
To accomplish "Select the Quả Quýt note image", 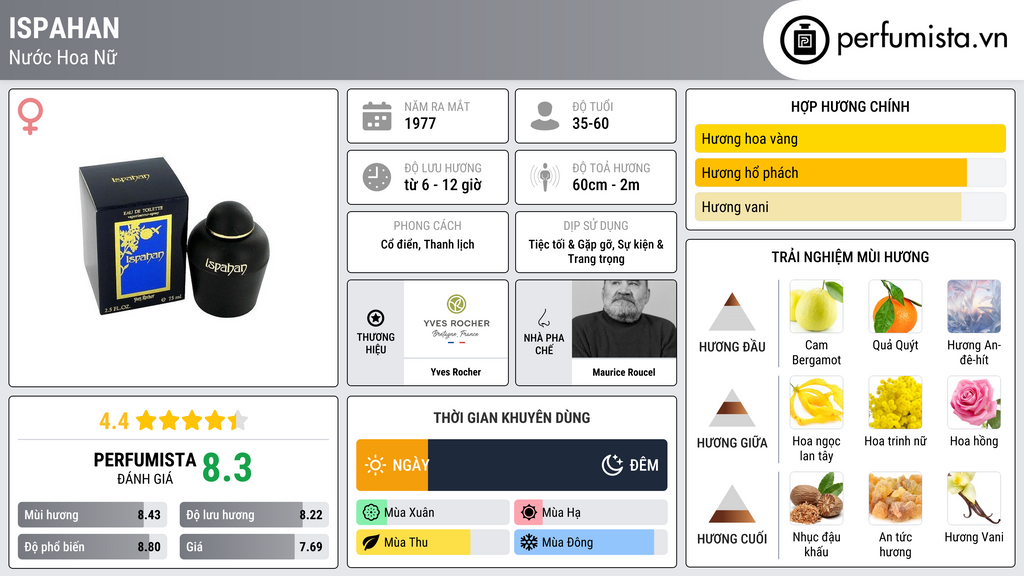I will pyautogui.click(x=895, y=307).
